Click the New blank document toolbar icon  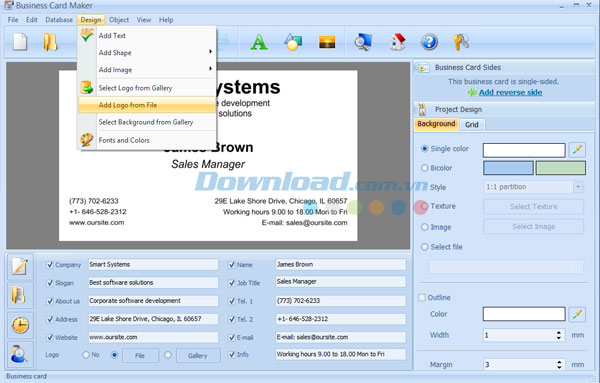(20, 42)
